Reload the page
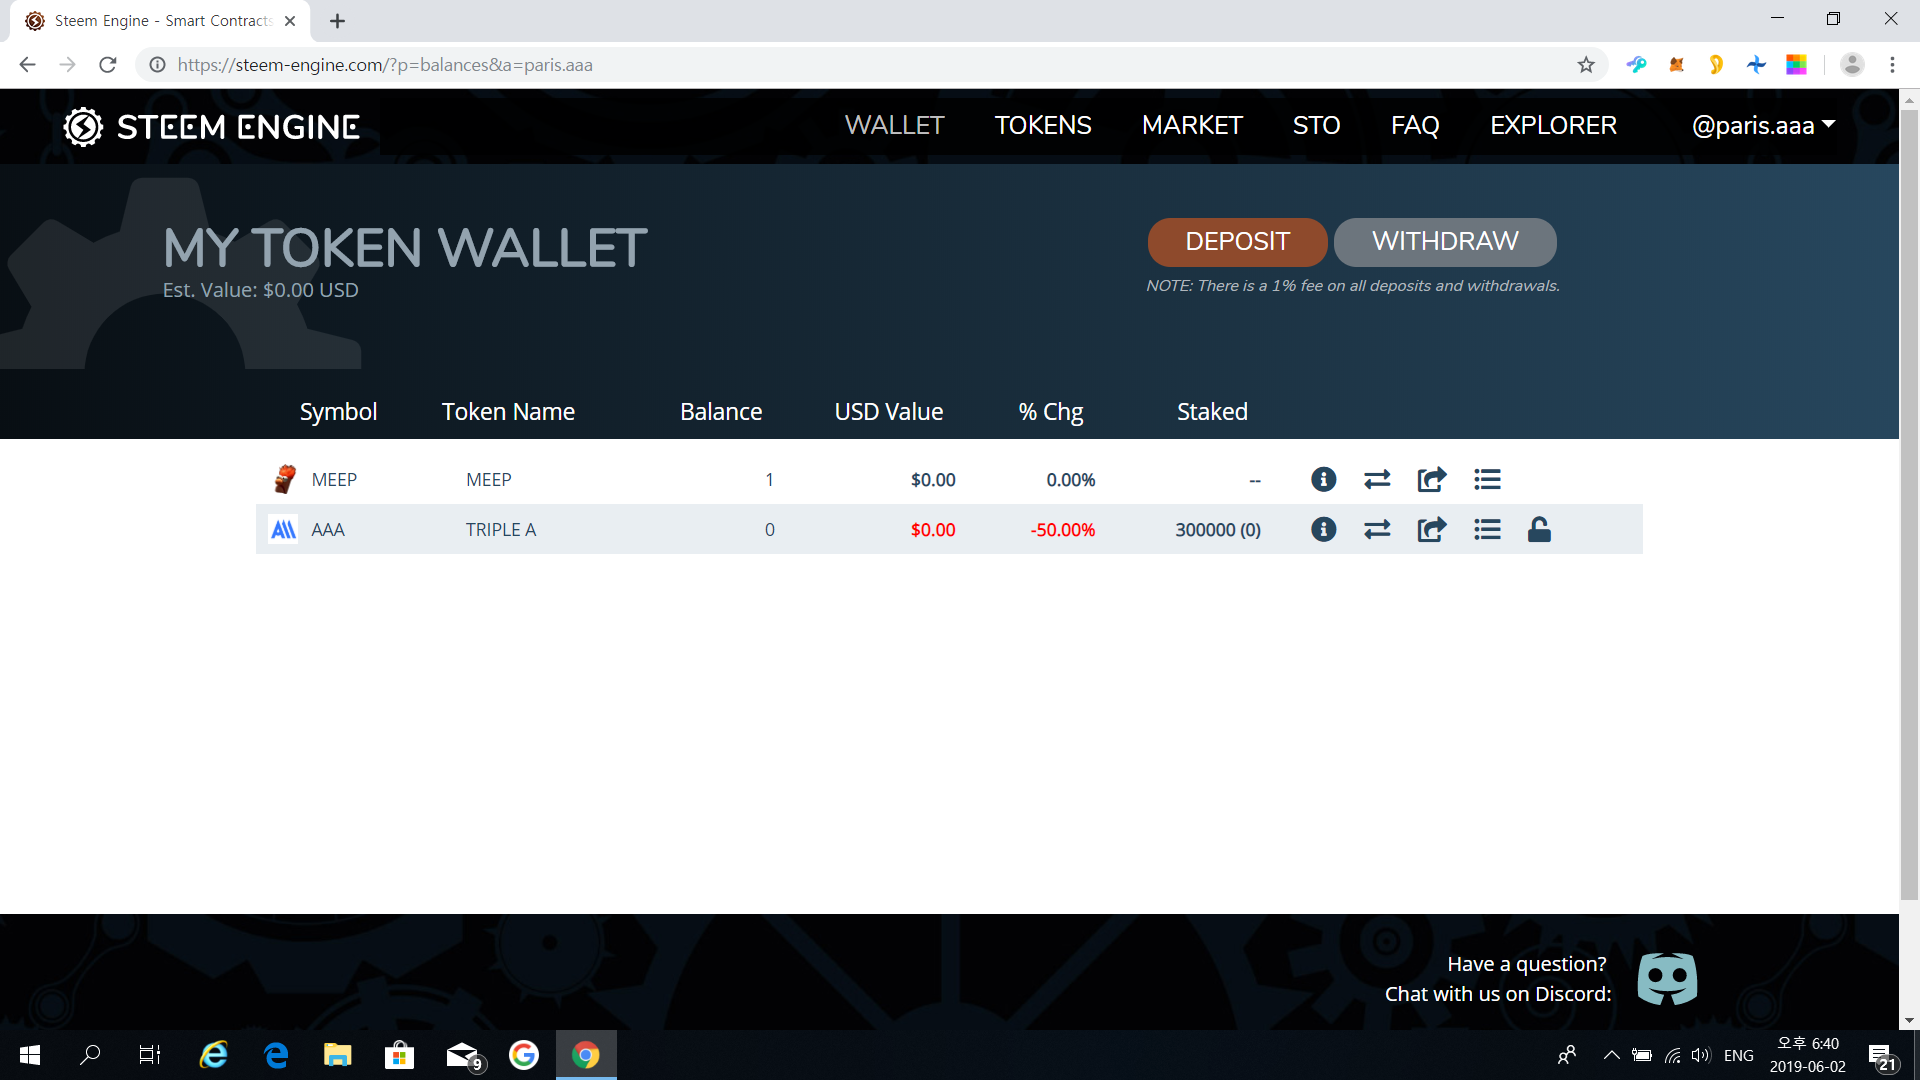1920x1080 pixels. point(108,65)
